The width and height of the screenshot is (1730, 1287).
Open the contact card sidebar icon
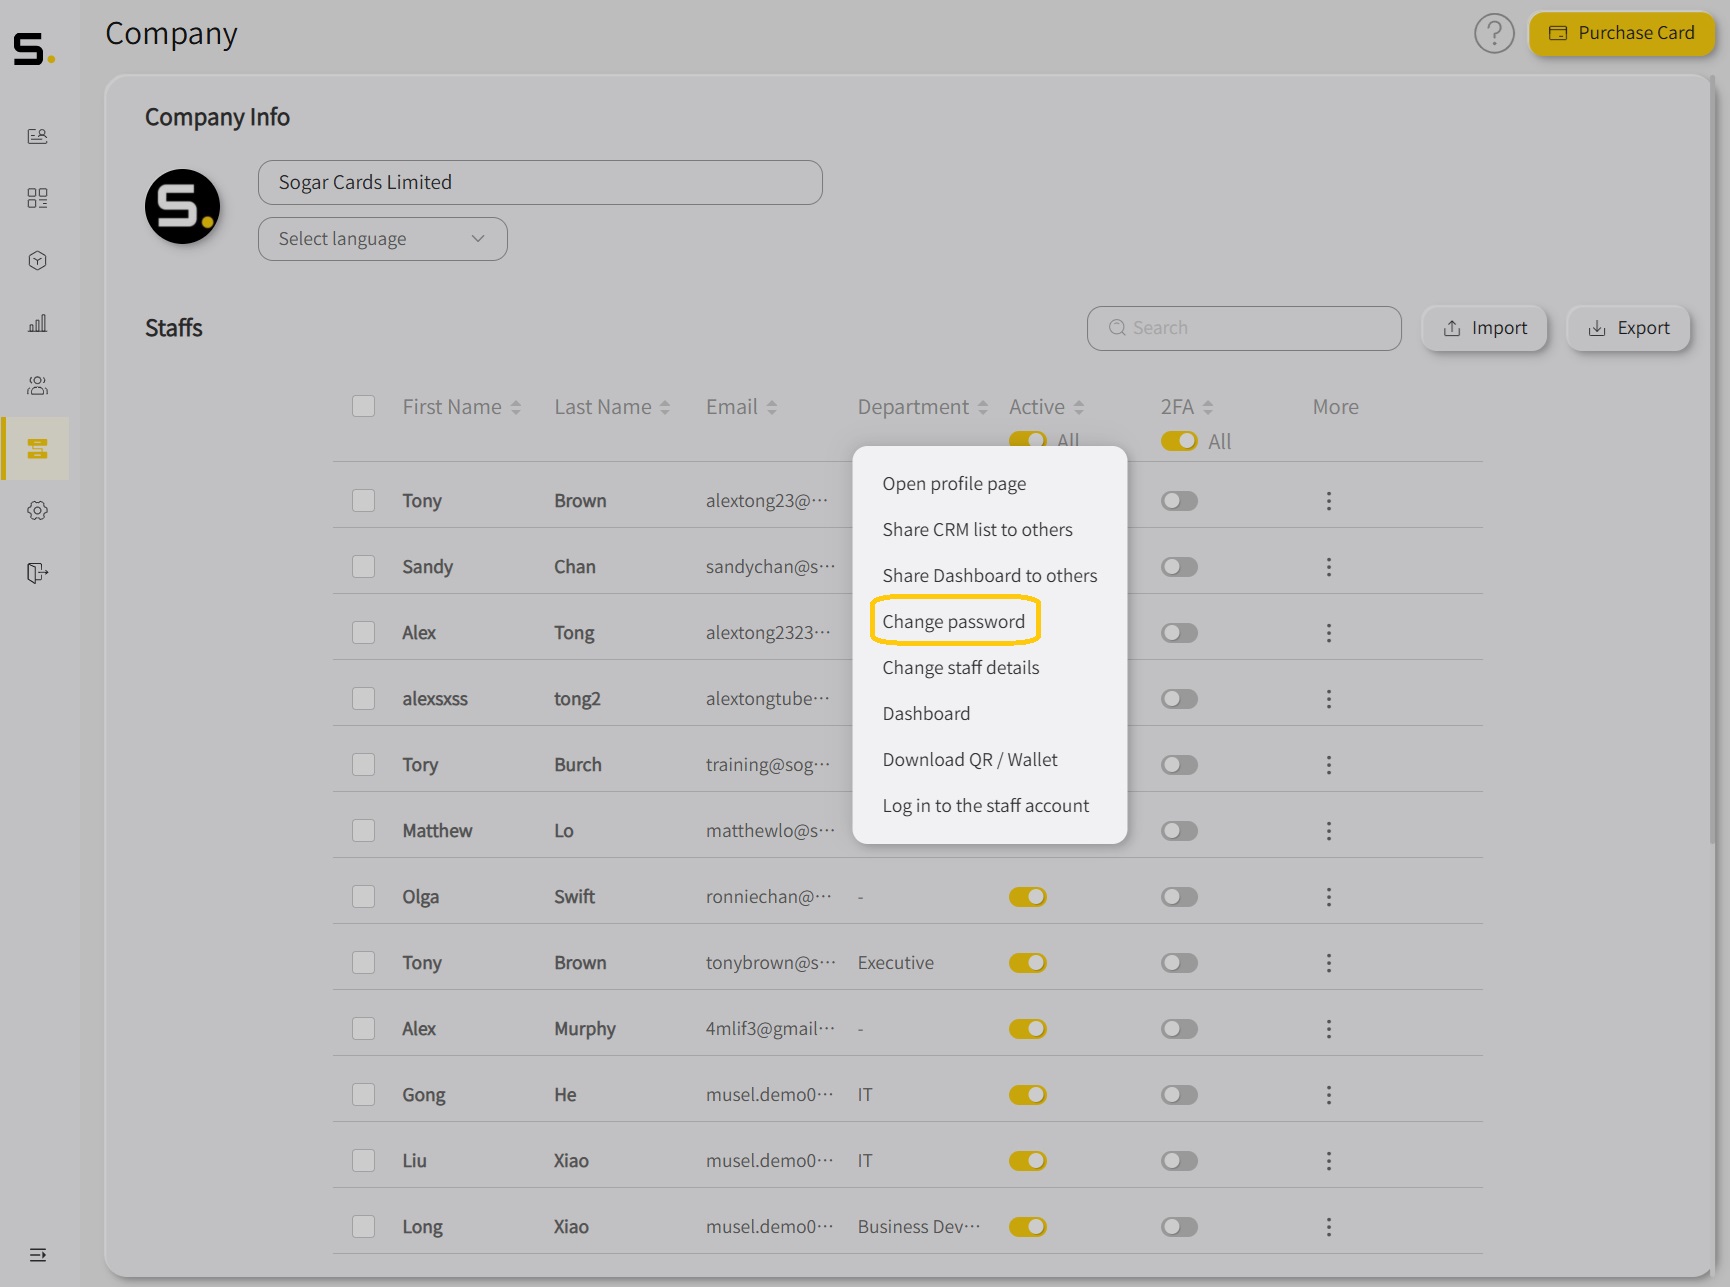point(37,136)
